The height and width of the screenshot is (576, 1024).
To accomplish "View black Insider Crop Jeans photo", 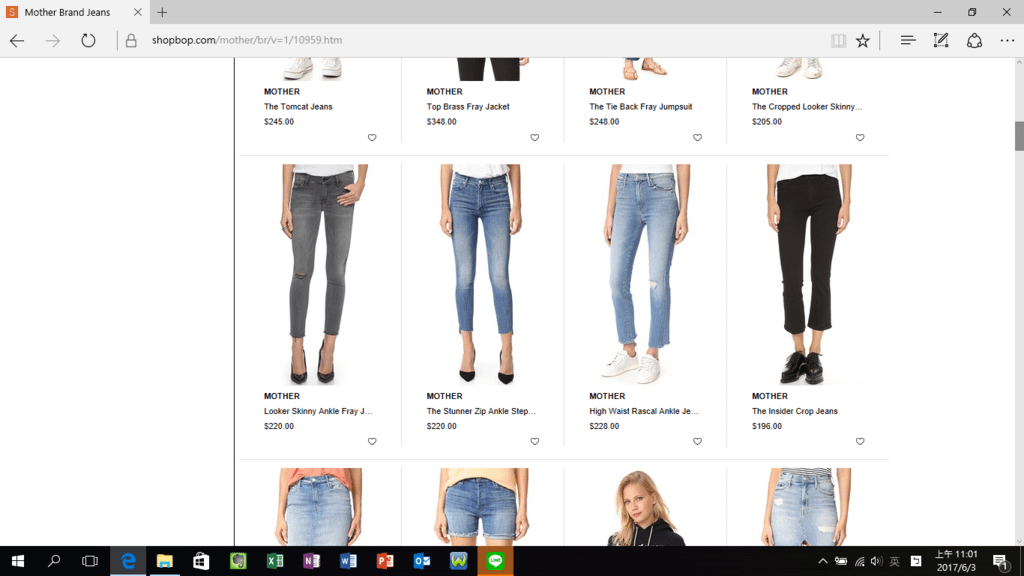I will 808,274.
